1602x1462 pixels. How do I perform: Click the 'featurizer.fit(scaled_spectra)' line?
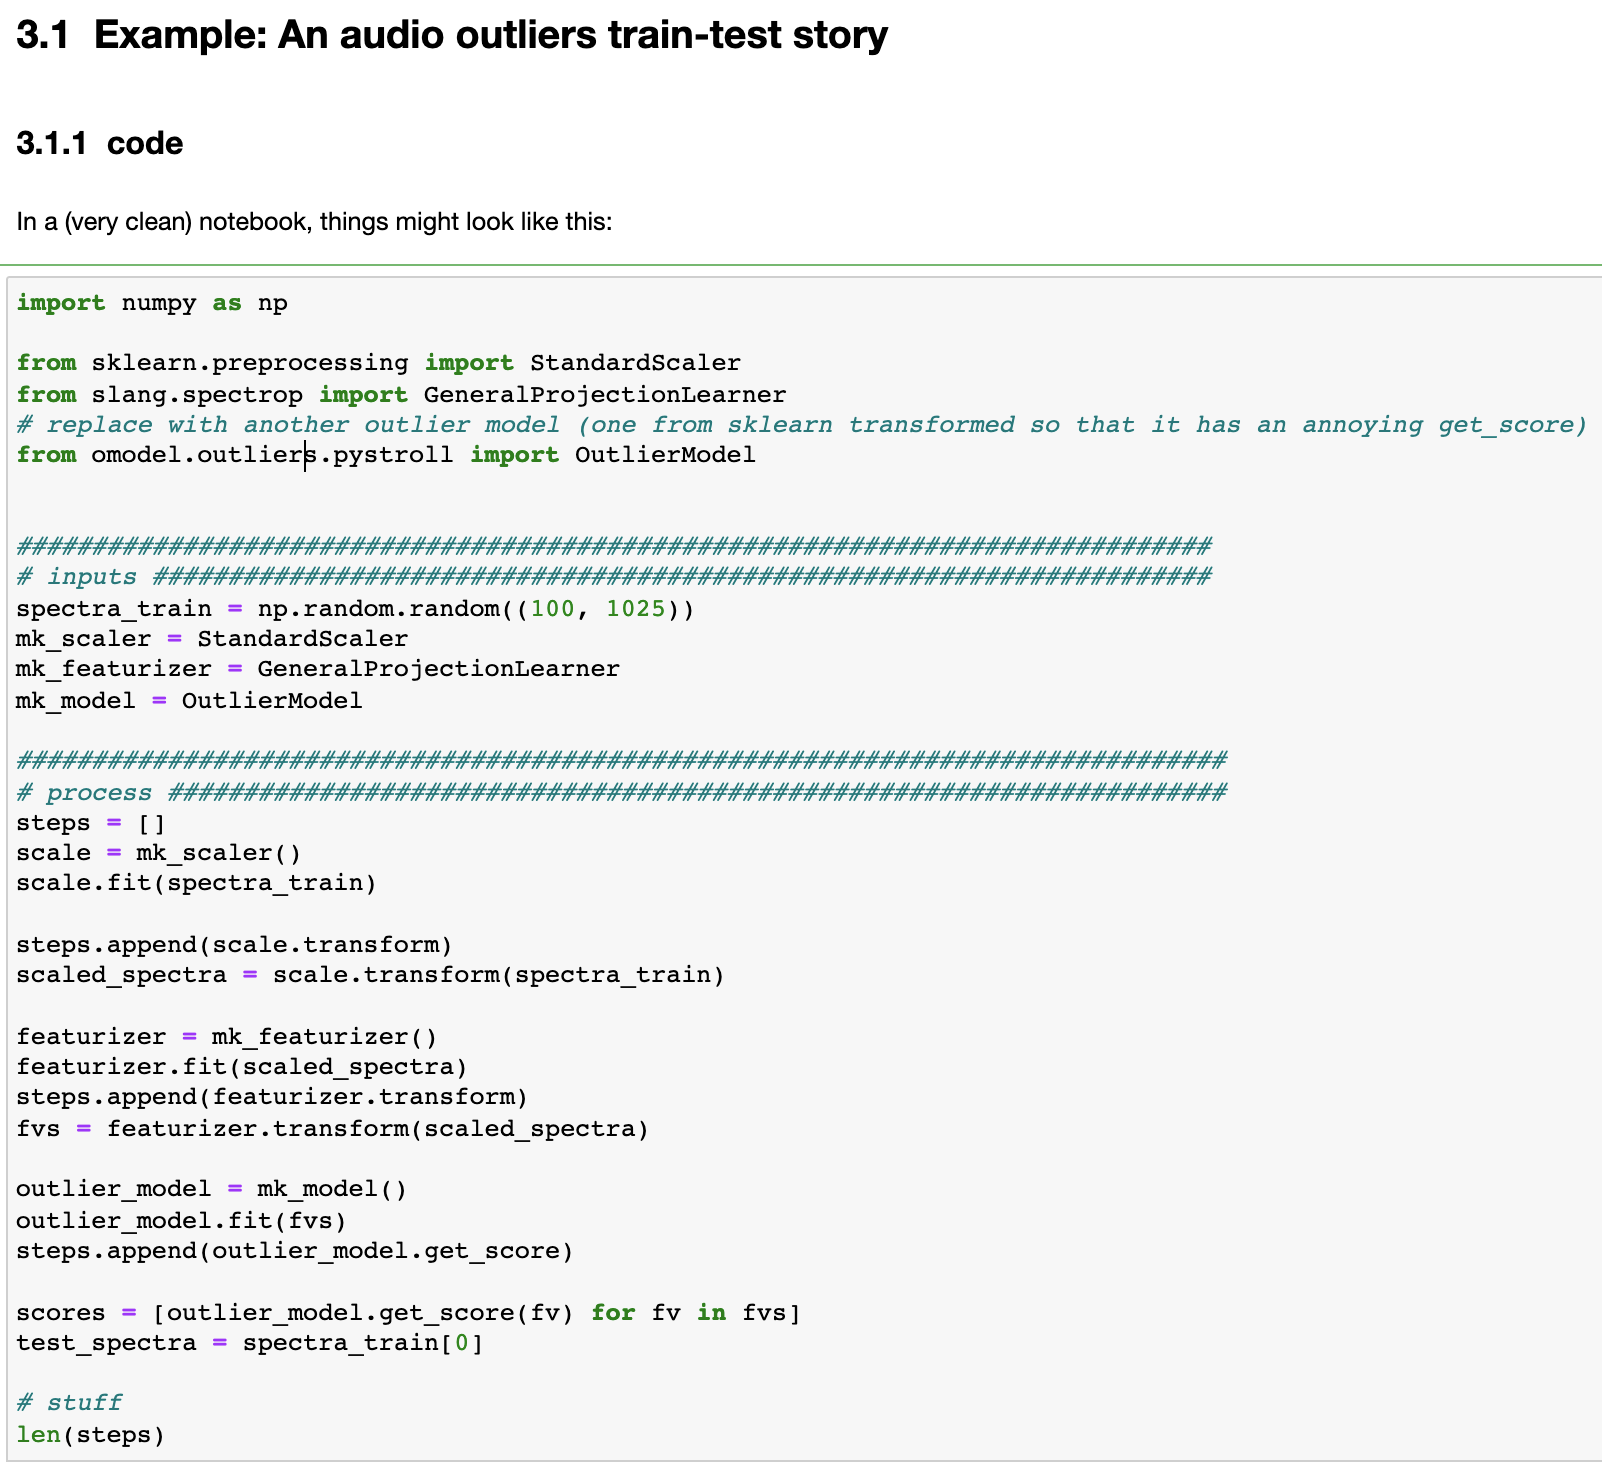click(x=242, y=1067)
